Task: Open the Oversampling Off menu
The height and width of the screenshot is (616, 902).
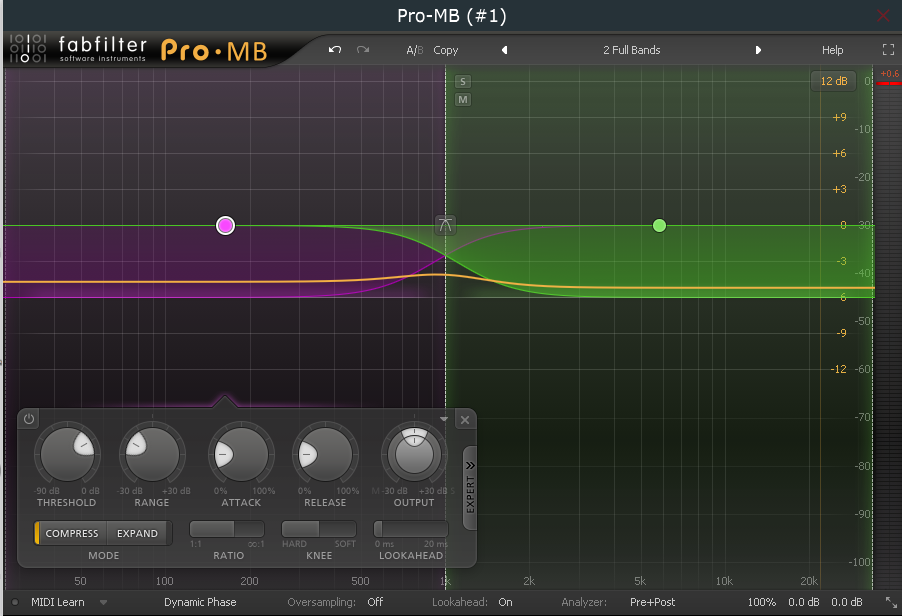Action: [x=375, y=602]
